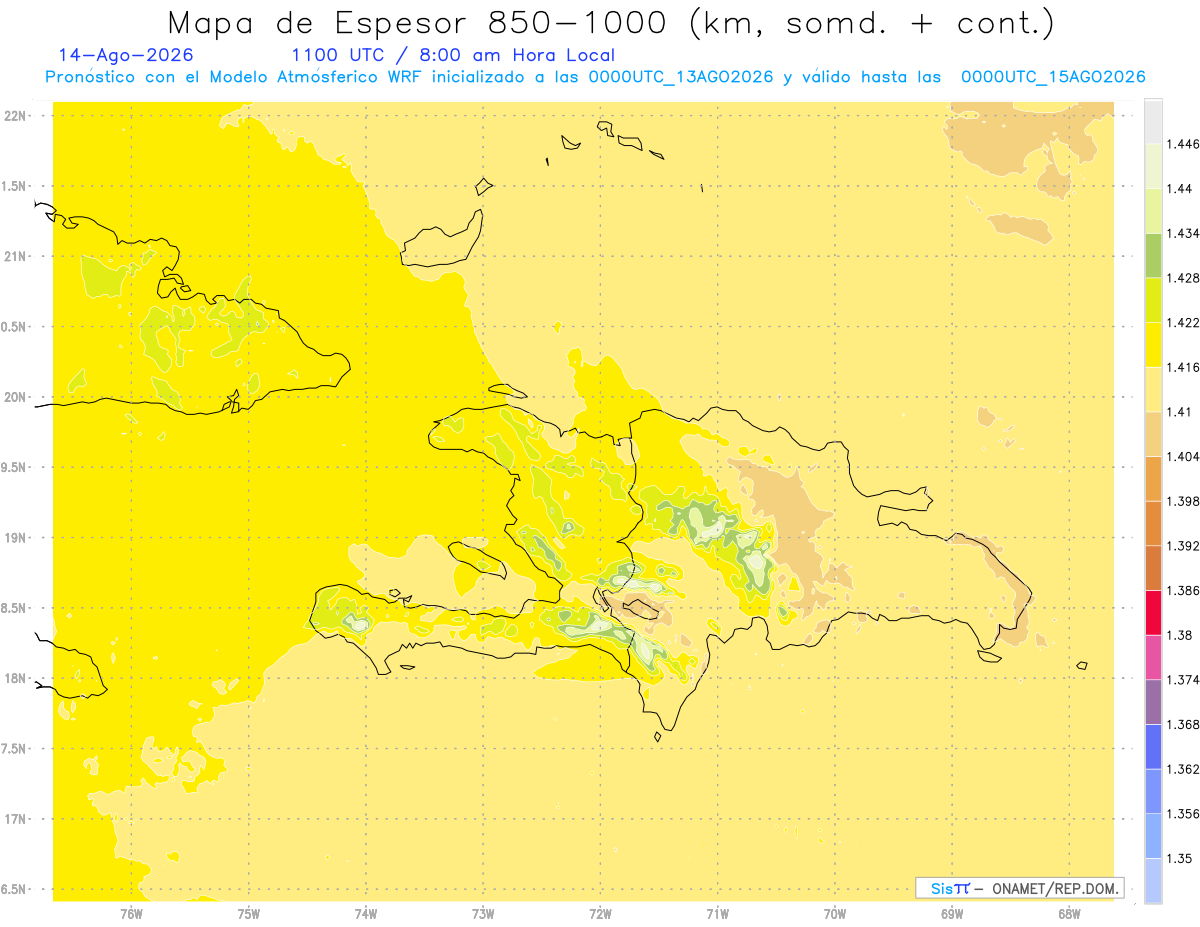Viewport: 1200px width, 927px height.
Task: Click the 72W longitude axis label
Action: tap(600, 913)
